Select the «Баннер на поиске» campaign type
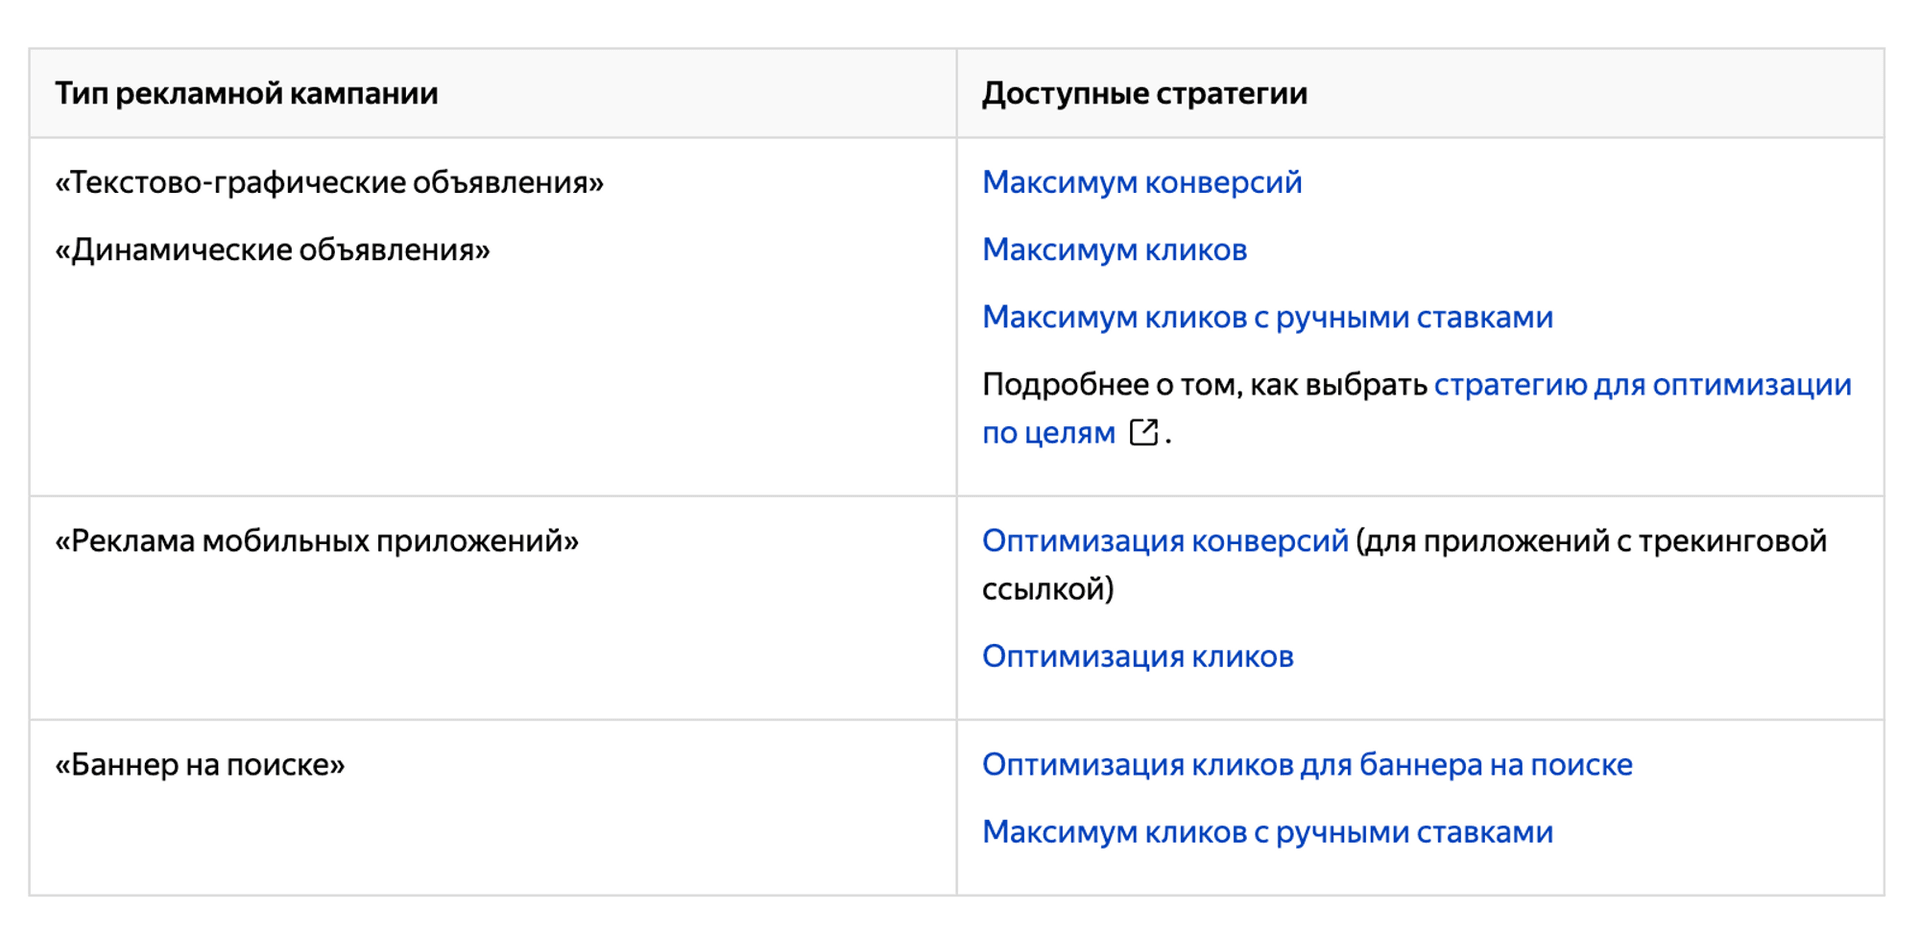 pyautogui.click(x=199, y=765)
